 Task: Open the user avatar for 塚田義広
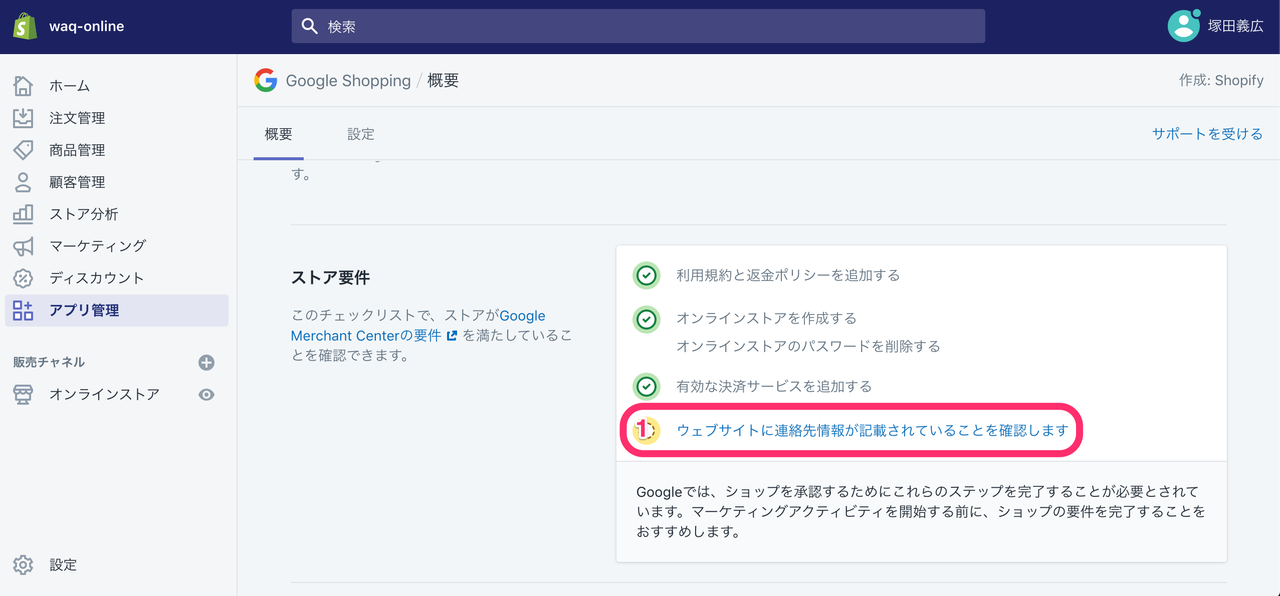point(1184,26)
